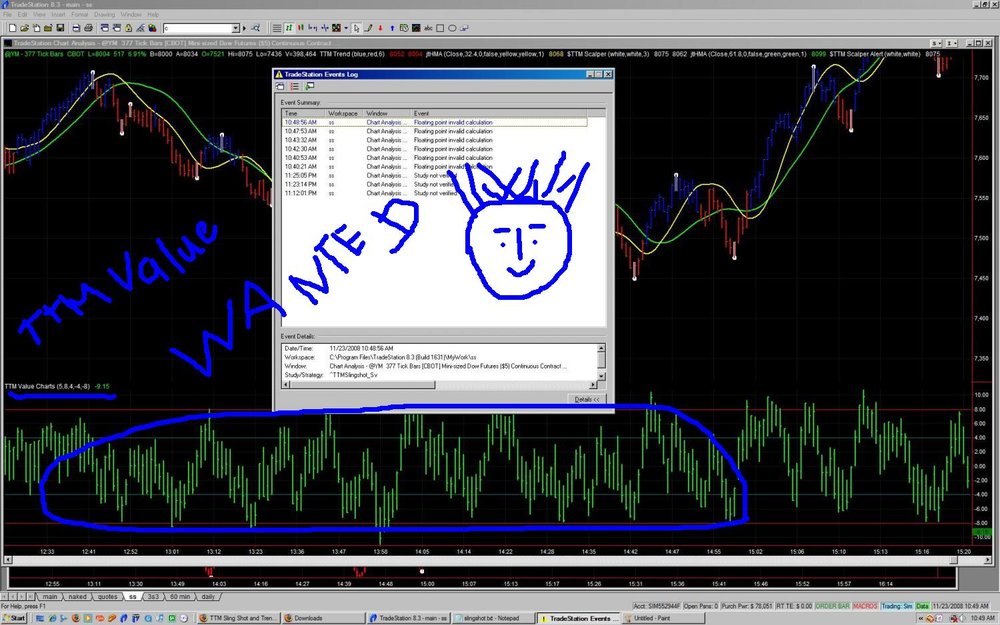This screenshot has width=1000, height=625.
Task: Switch to the 3s3 workspace tab
Action: point(153,597)
